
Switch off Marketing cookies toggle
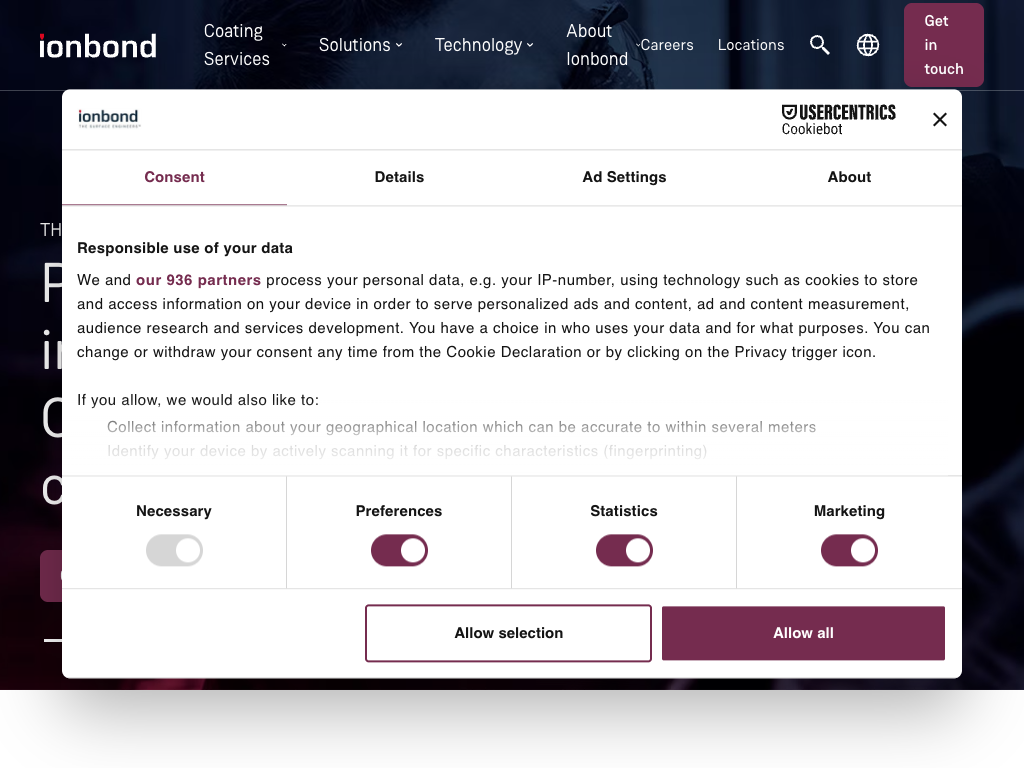849,550
